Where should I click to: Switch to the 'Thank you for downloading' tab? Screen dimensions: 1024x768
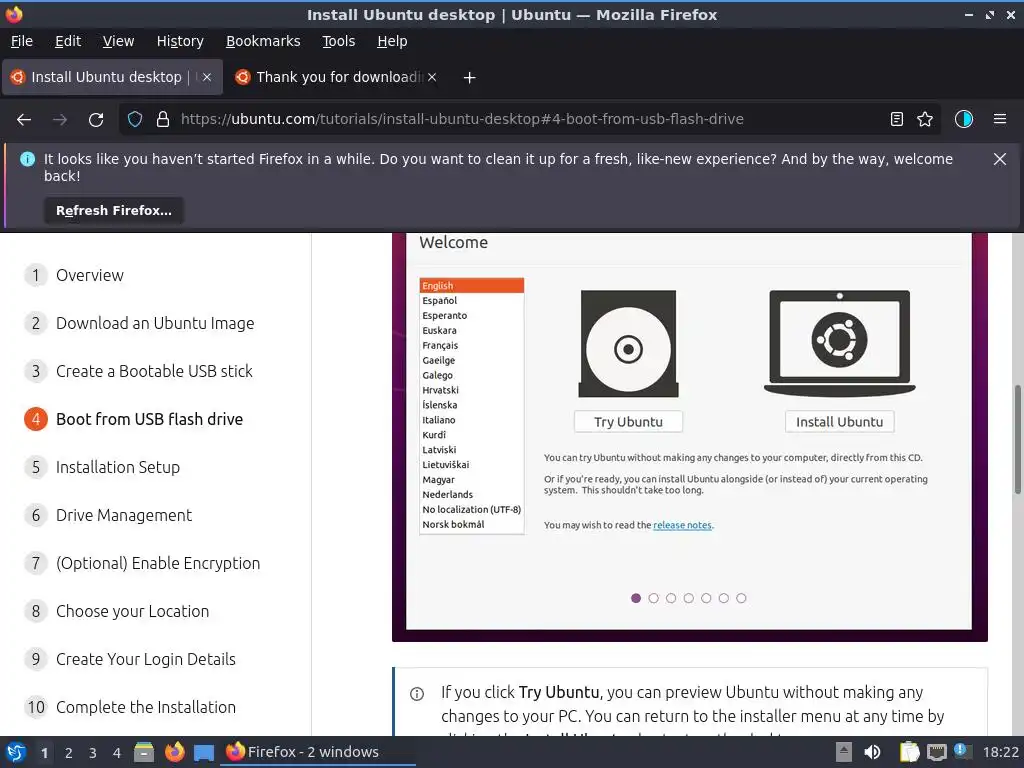click(336, 77)
